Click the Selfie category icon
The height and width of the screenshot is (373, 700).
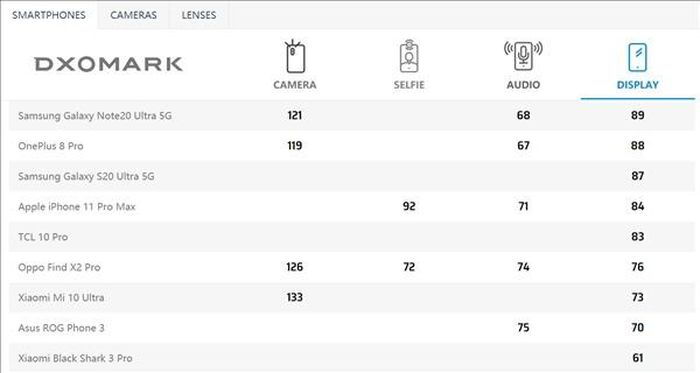(x=409, y=56)
